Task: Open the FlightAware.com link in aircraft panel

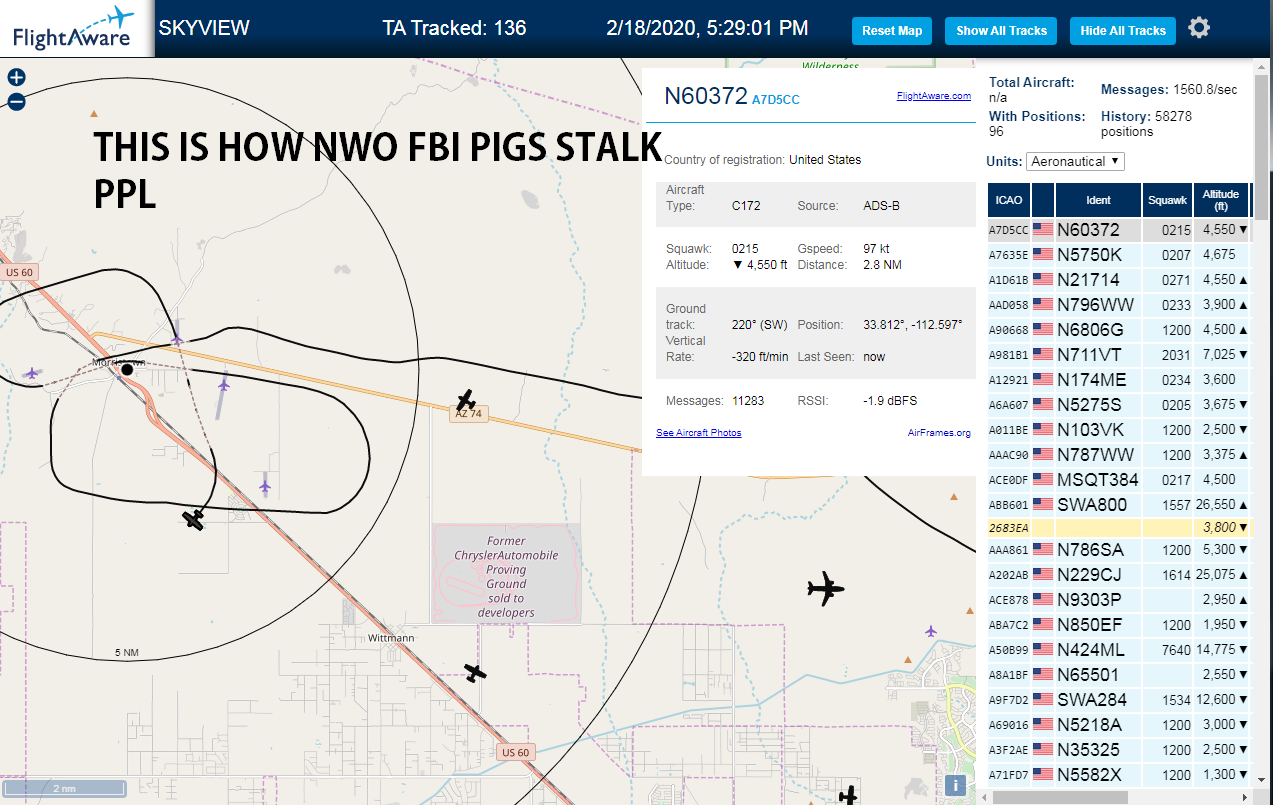Action: pos(934,96)
